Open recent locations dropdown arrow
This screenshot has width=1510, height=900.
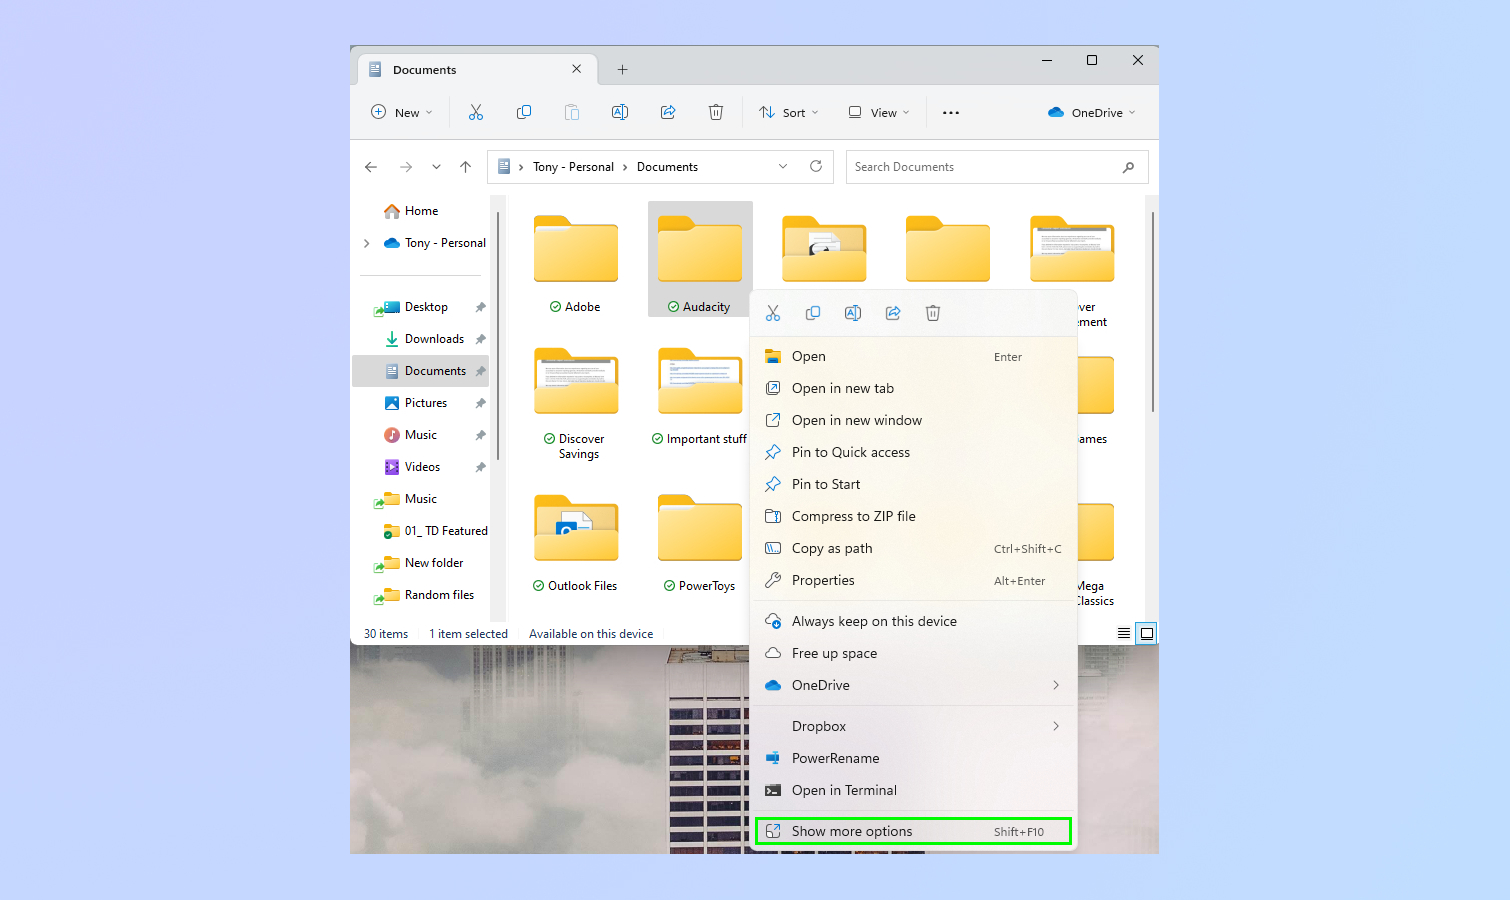[436, 167]
